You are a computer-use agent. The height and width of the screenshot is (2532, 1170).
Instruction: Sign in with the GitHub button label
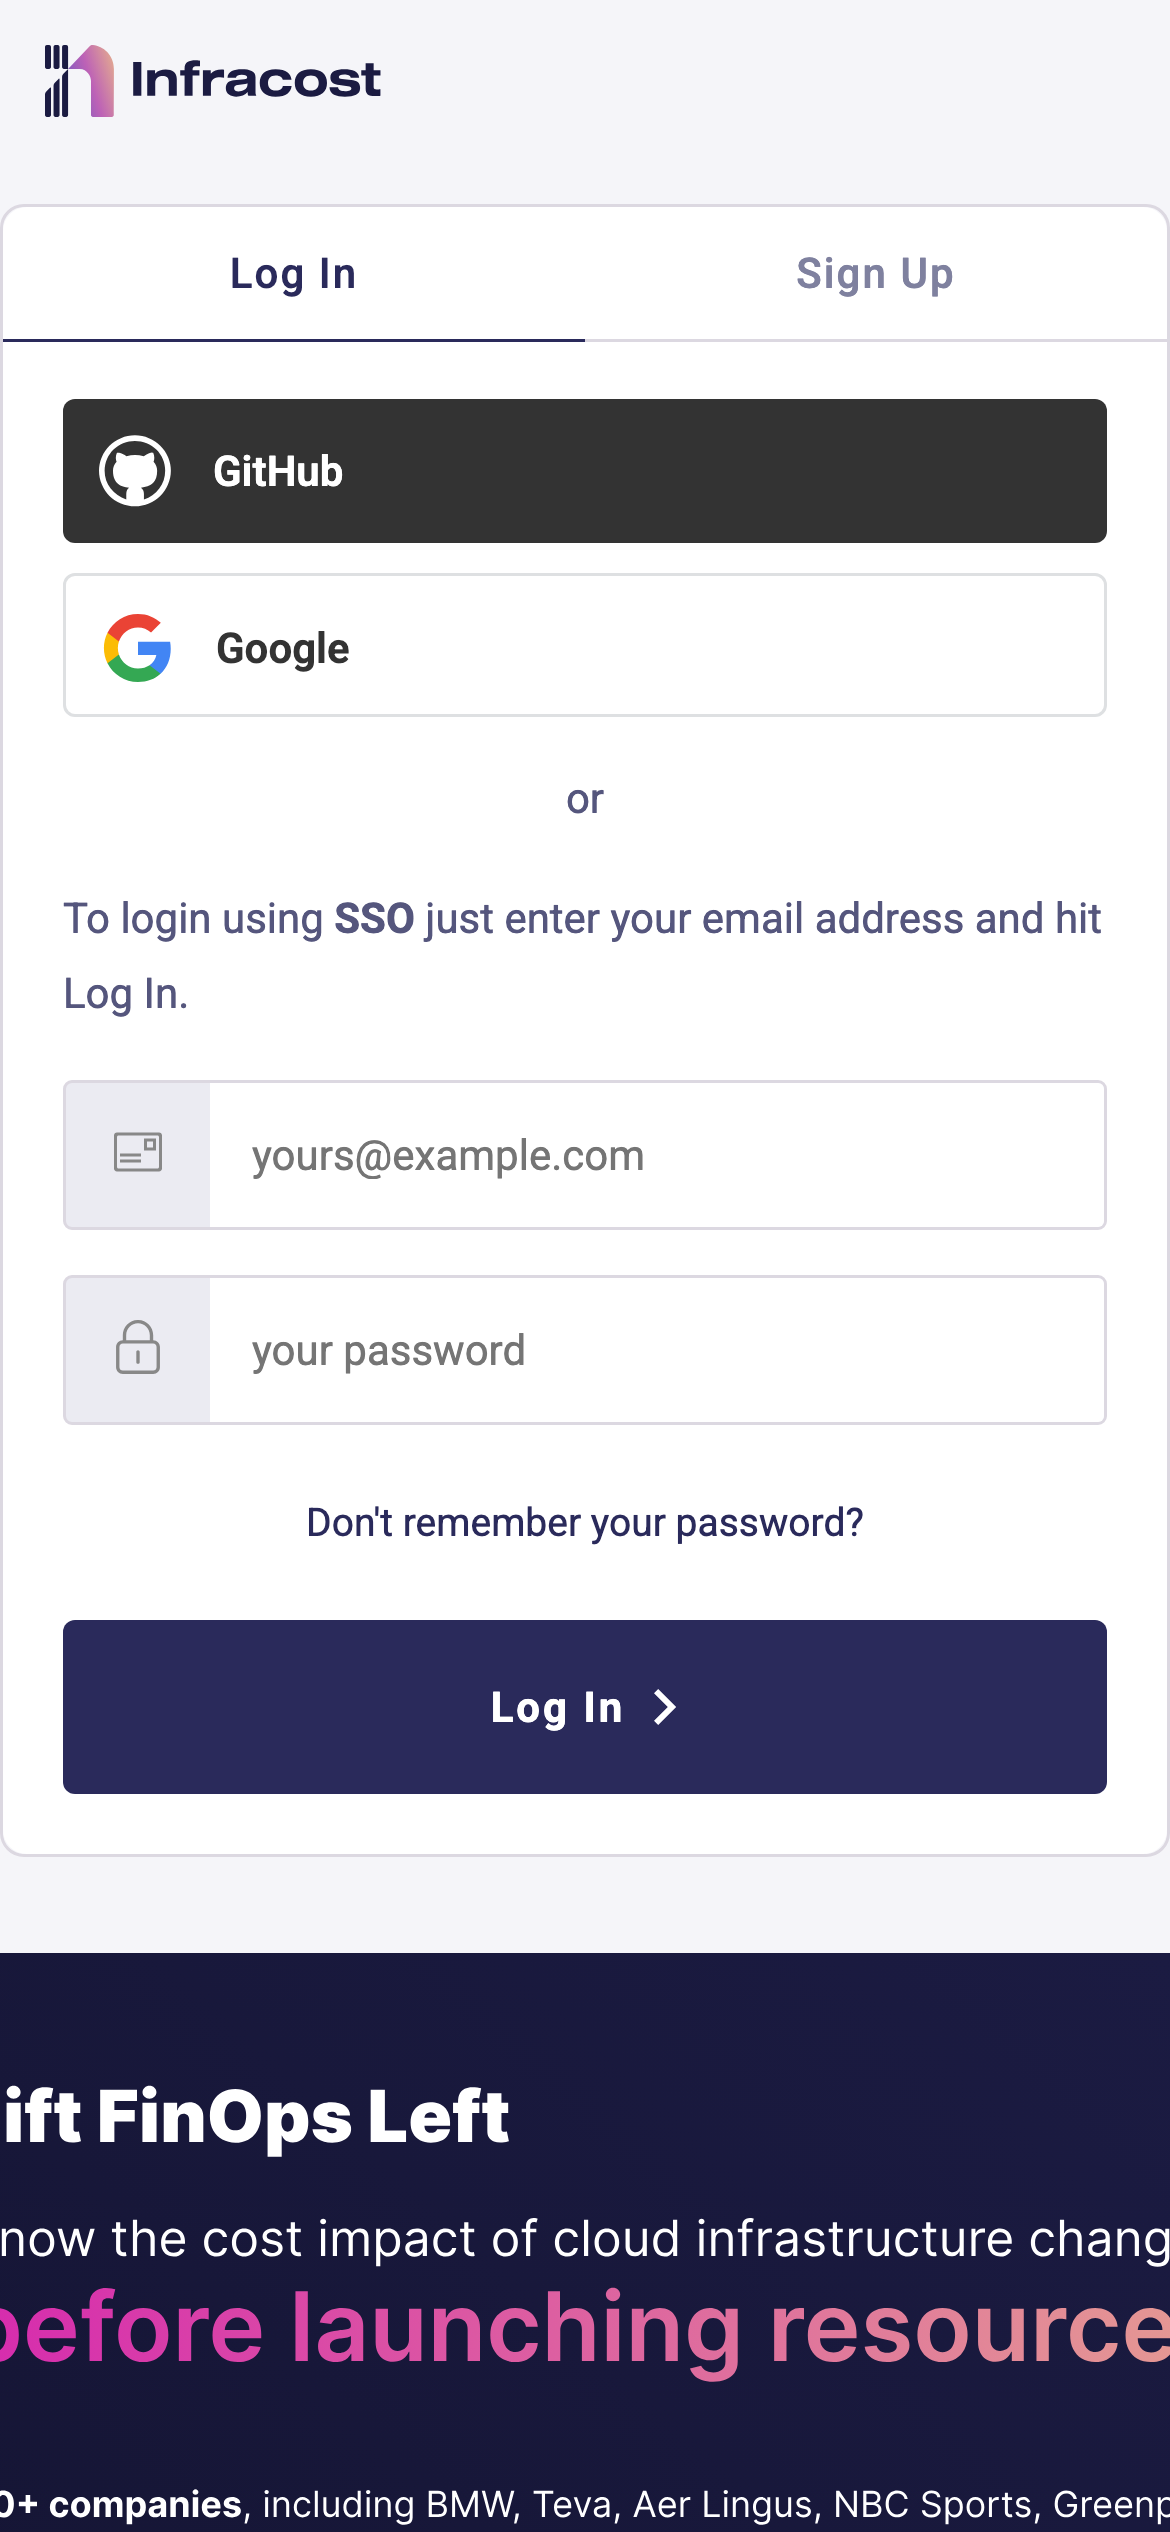(x=278, y=472)
